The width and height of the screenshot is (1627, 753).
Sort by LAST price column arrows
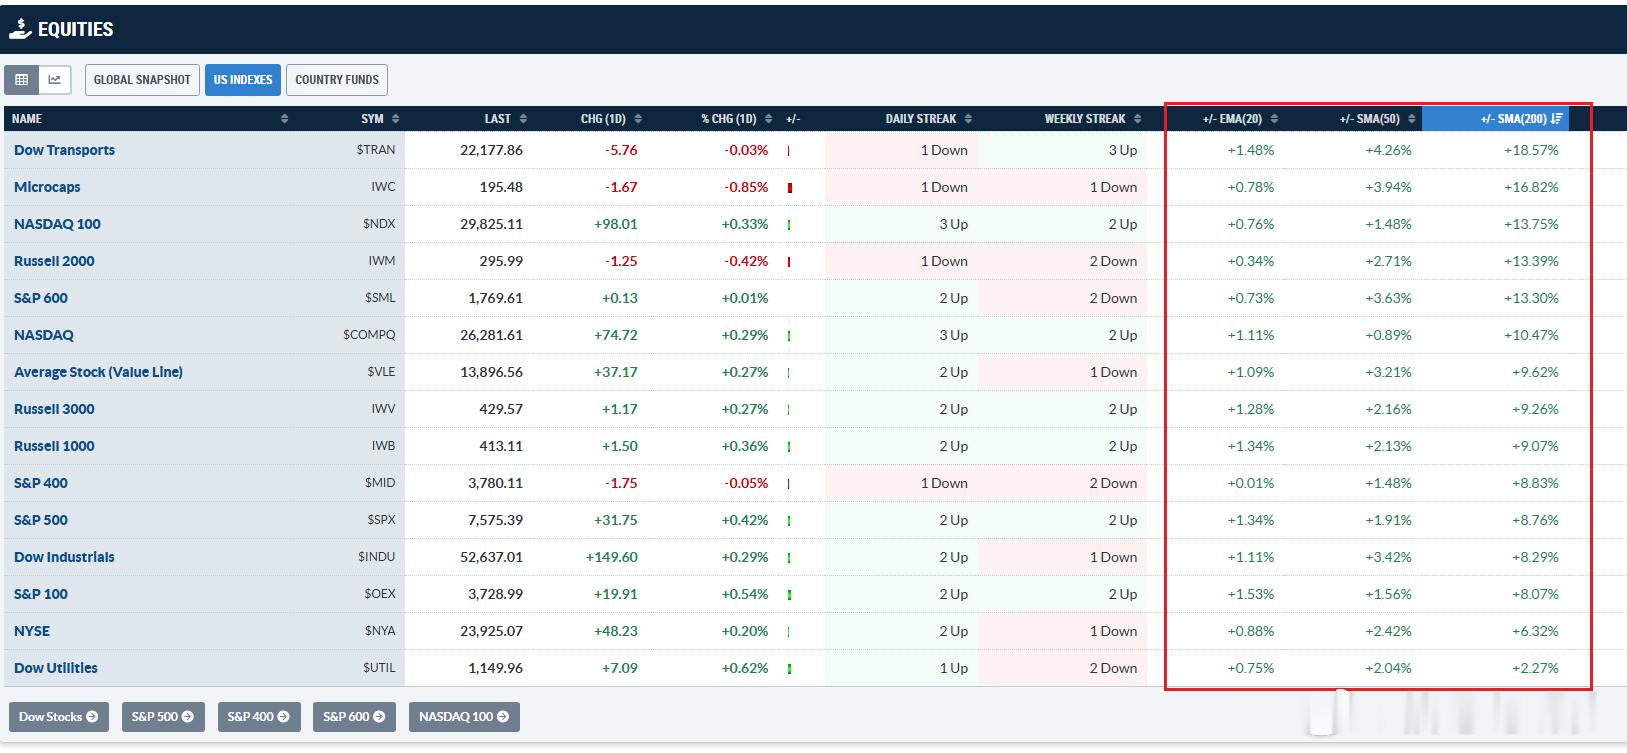coord(523,119)
